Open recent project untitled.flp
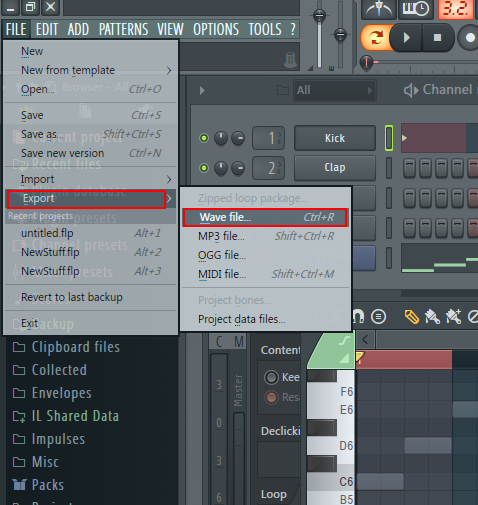 [90, 233]
